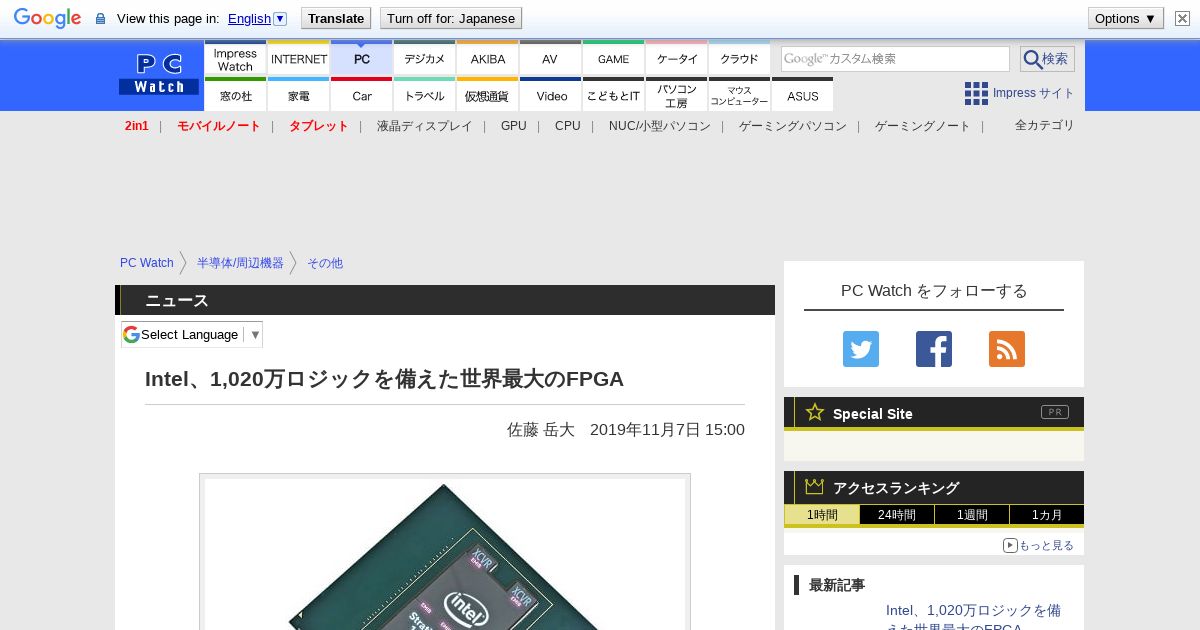Open the クラウド tab

(x=740, y=58)
